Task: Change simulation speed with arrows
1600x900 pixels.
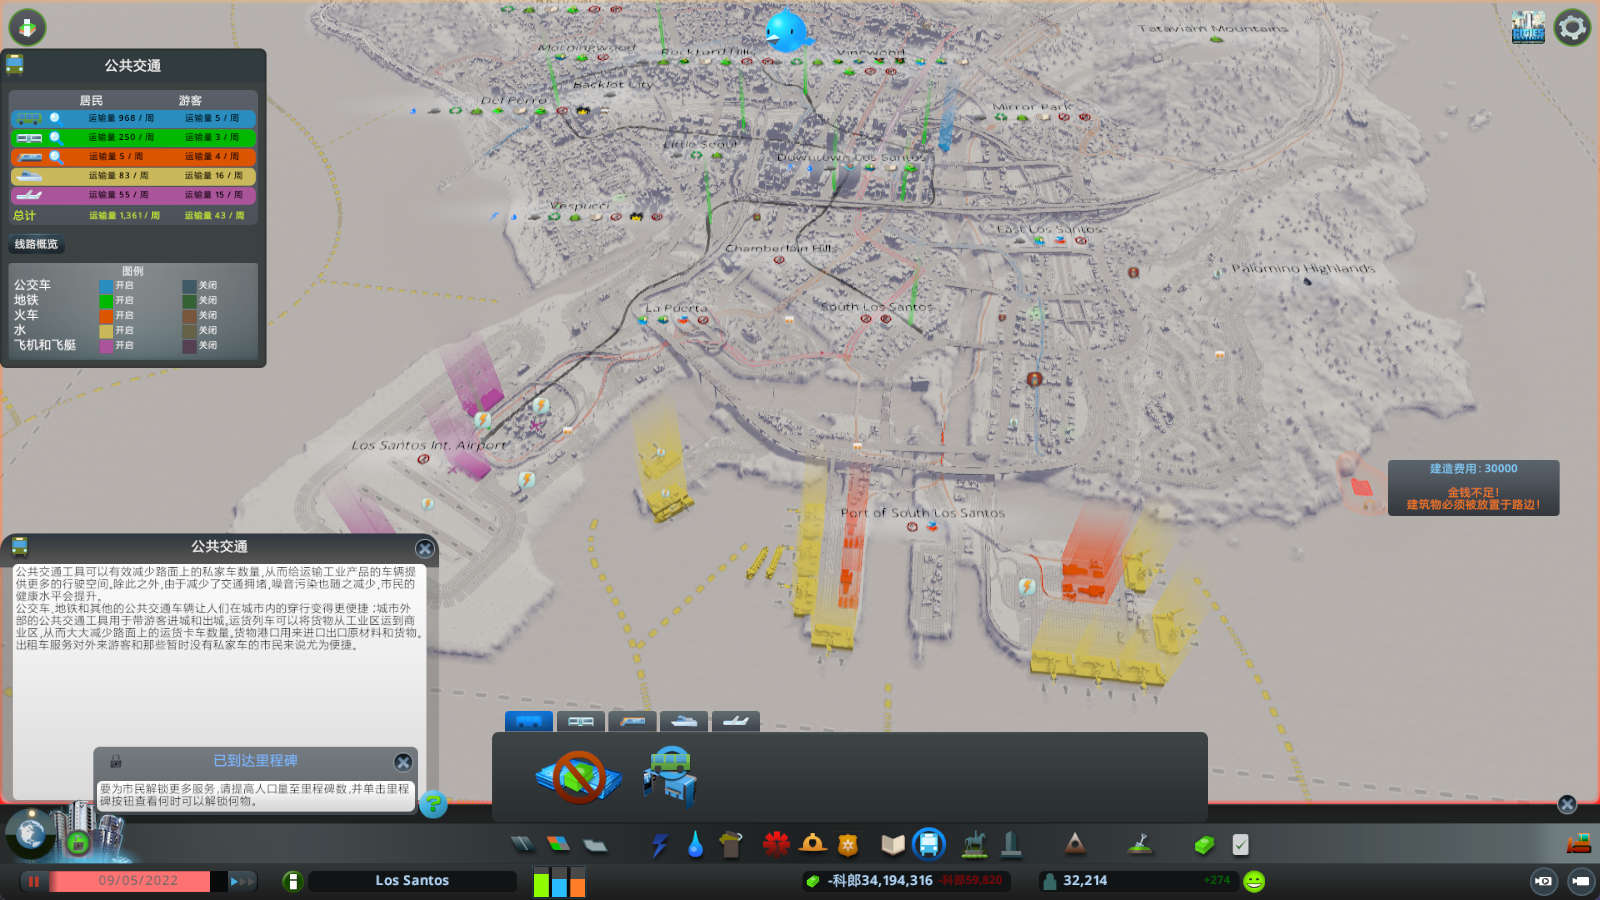Action: (242, 881)
